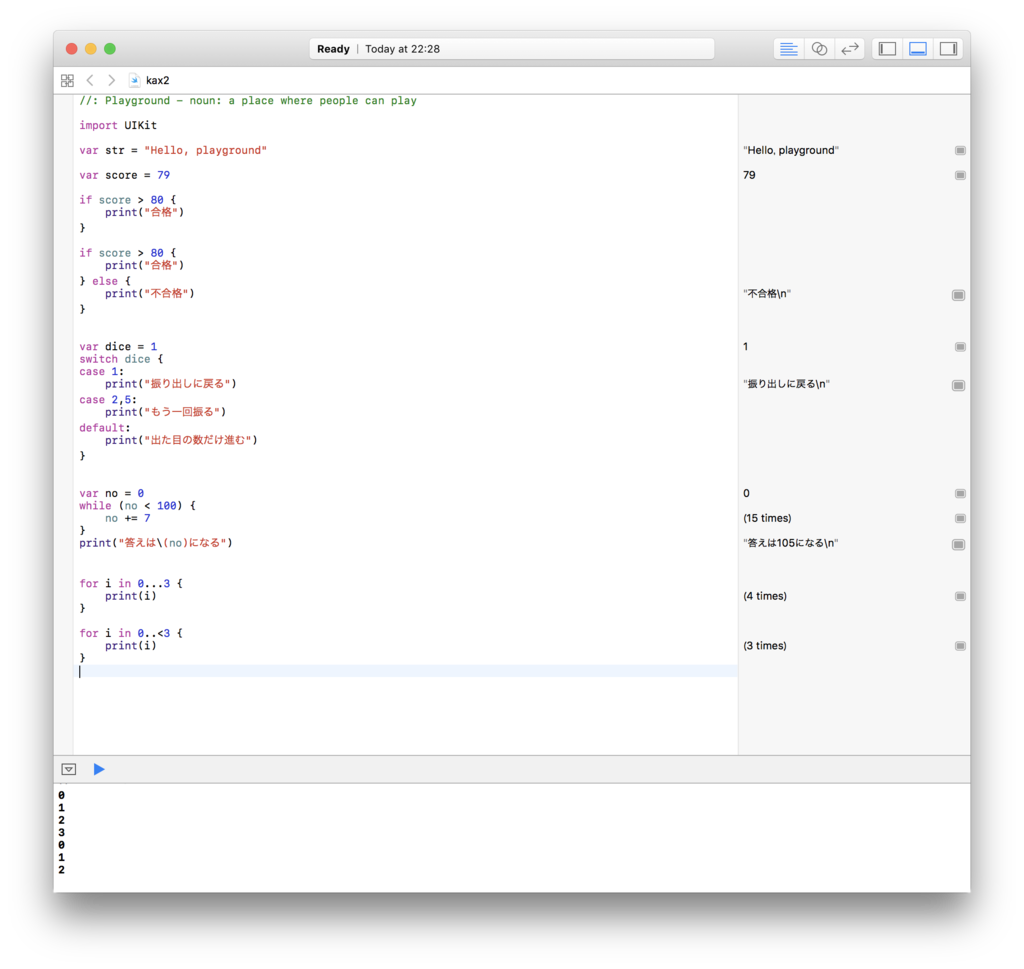Show result for "Hello, playground" line
Screen dimensions: 1024x969
click(960, 150)
